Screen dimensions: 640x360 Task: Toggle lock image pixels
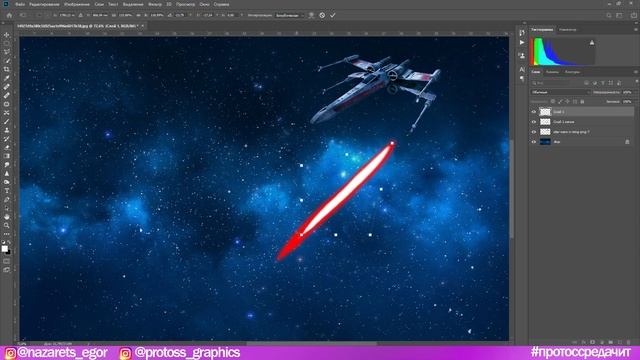(x=560, y=102)
